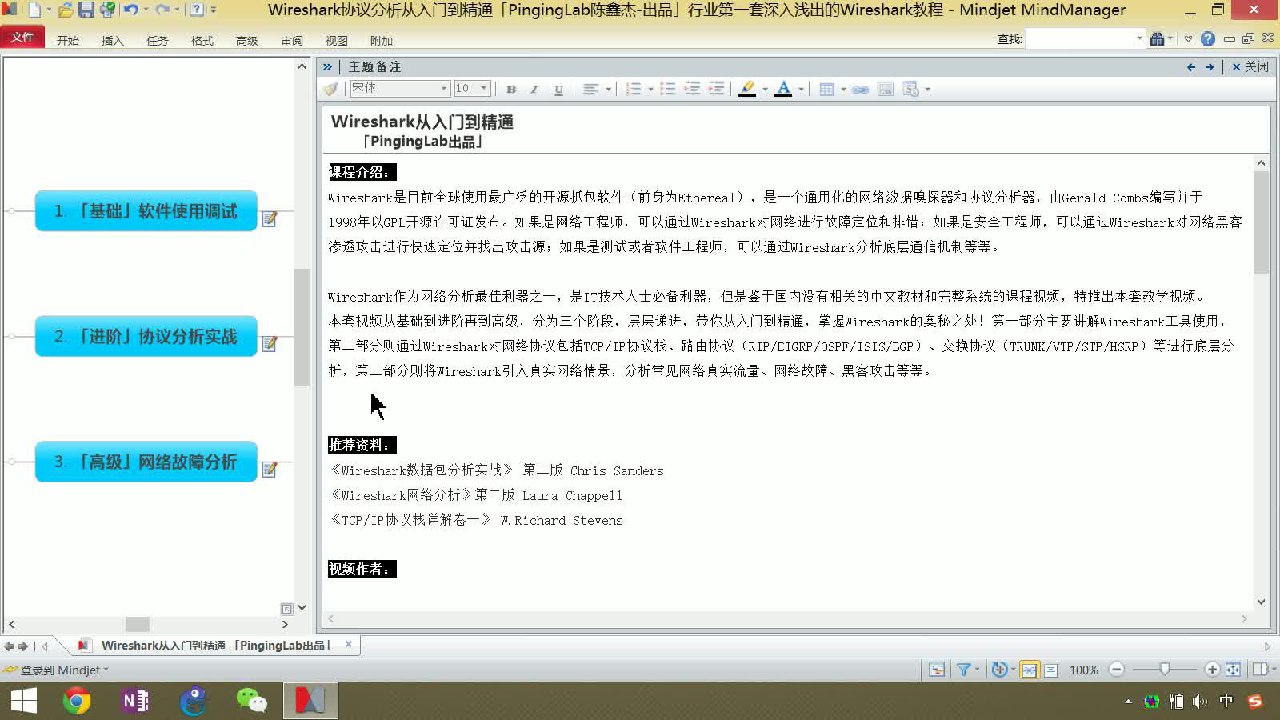Click the filter icon in the status bar
This screenshot has height=720, width=1280.
[965, 668]
